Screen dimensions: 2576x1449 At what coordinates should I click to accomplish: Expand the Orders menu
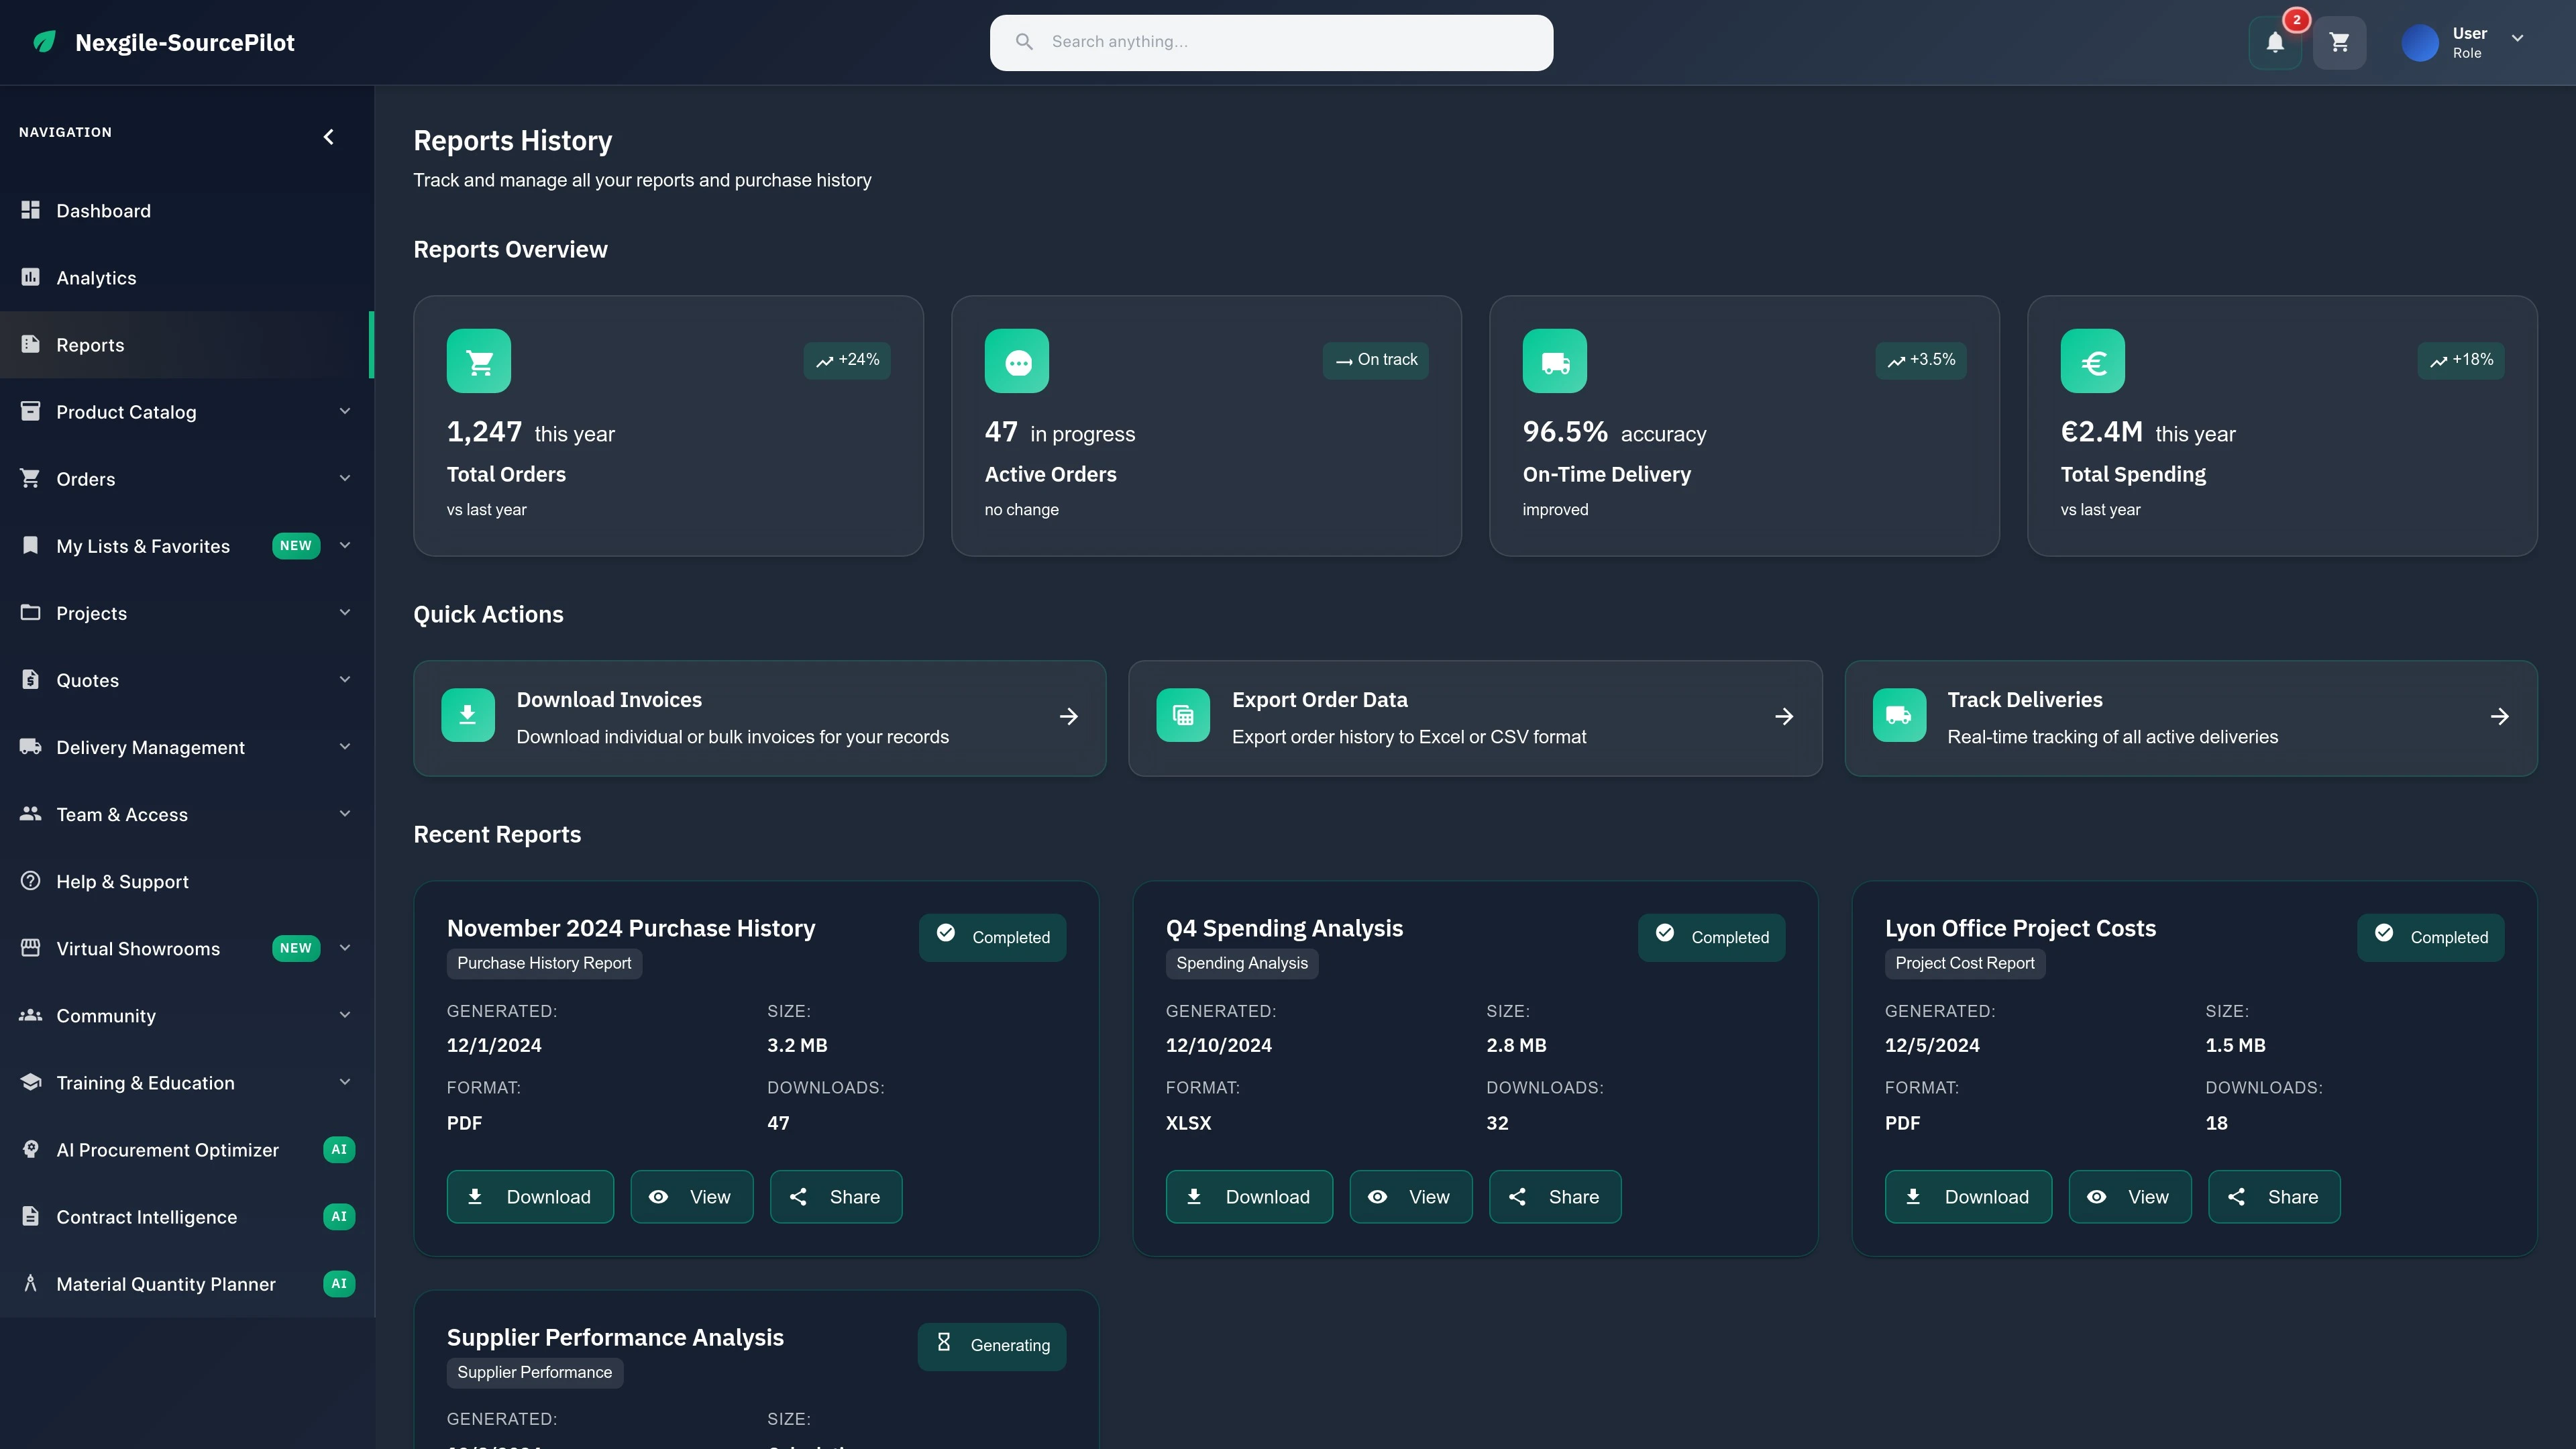click(x=345, y=478)
